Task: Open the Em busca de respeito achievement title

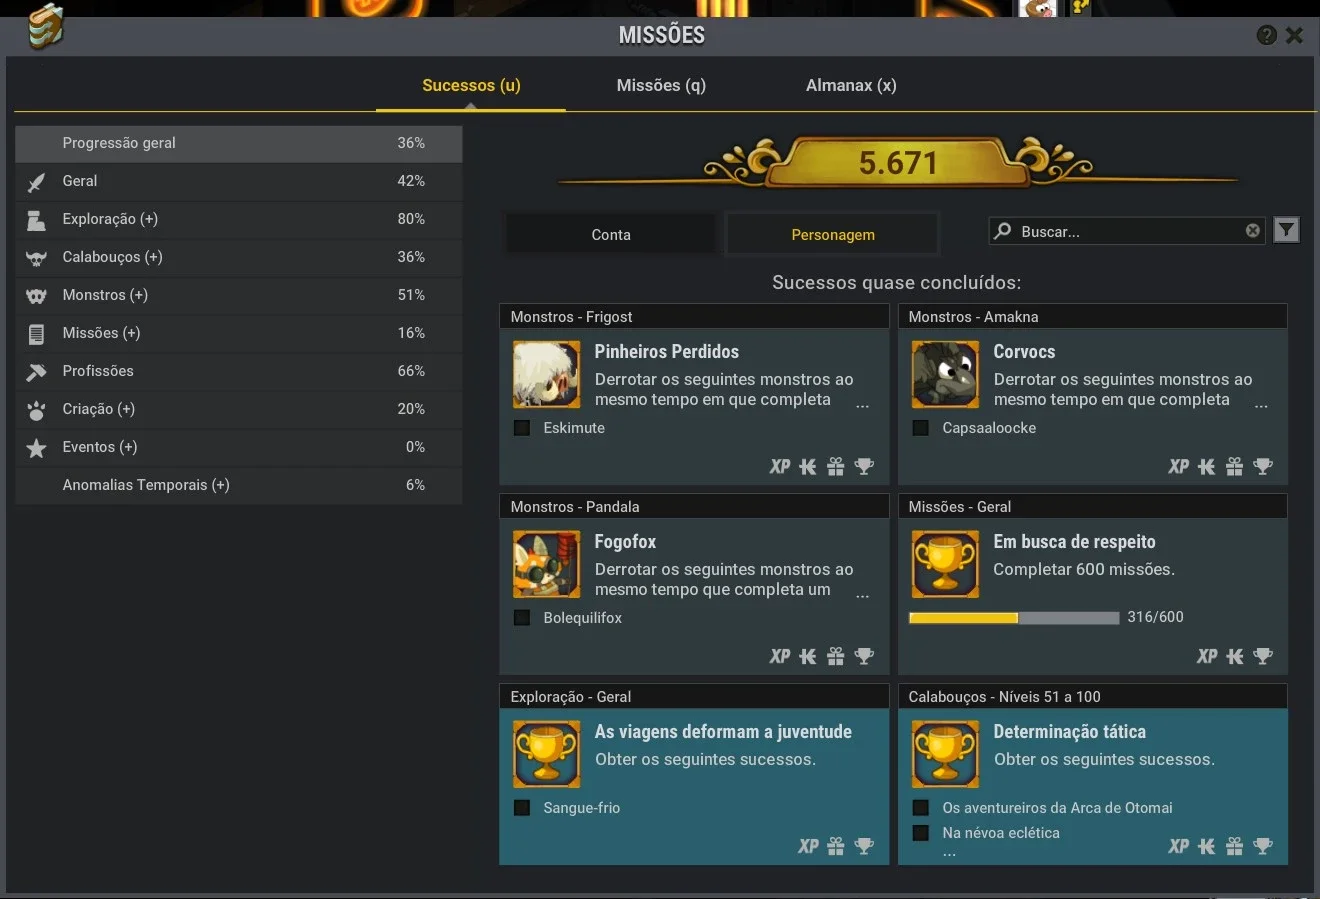Action: (1074, 542)
